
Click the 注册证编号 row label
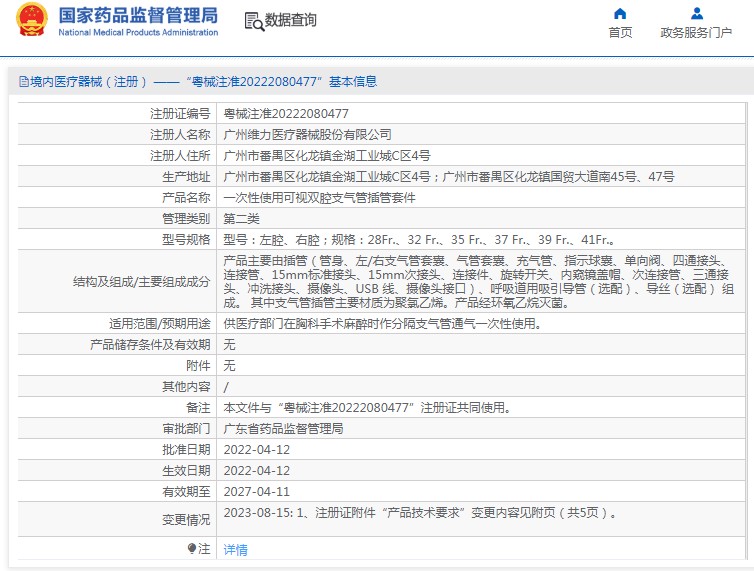click(180, 114)
